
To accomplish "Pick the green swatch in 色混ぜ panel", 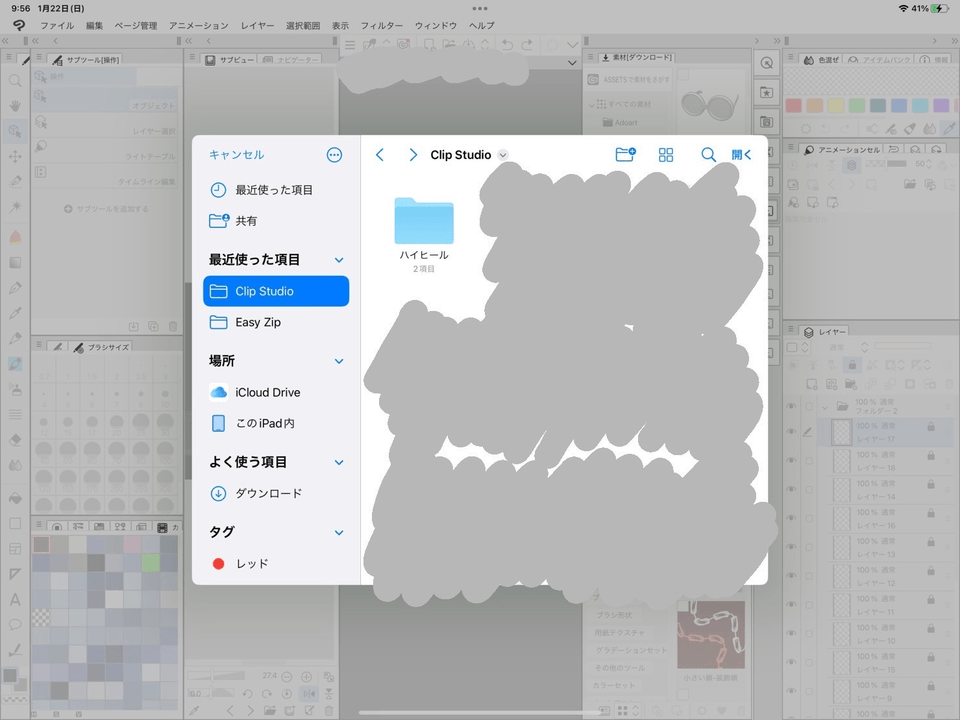I will [x=857, y=105].
